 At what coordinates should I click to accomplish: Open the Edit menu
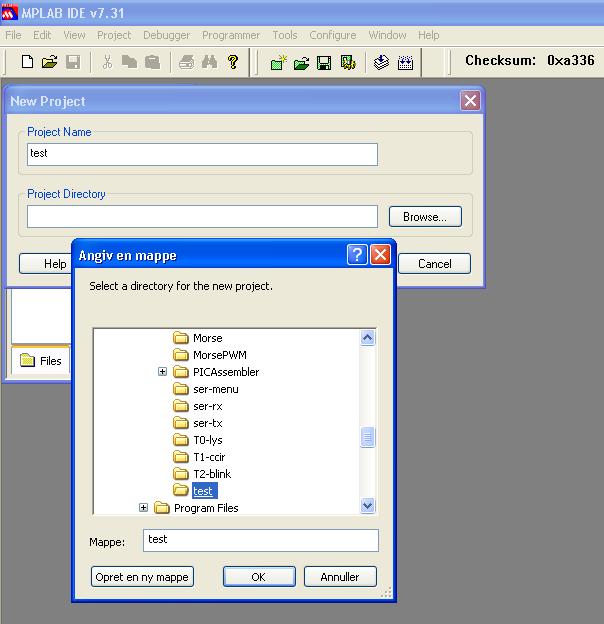(42, 35)
